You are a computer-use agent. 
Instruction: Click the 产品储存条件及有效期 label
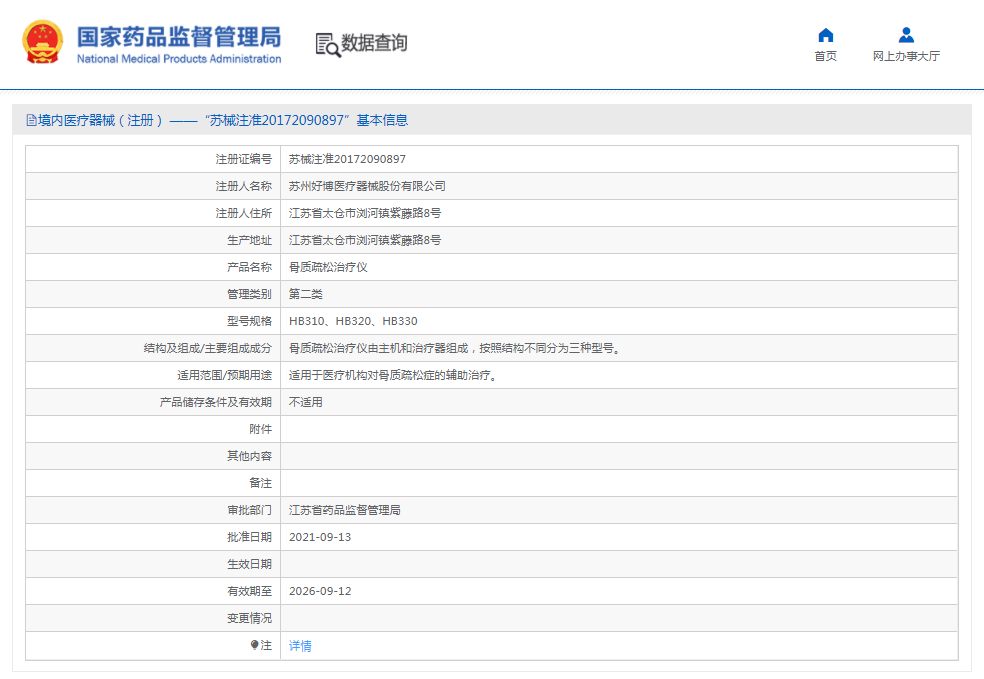[x=216, y=402]
